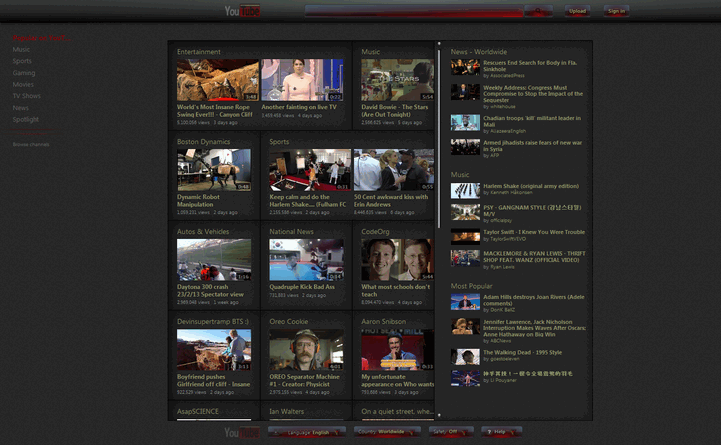Screen dimensions: 721x445
Task: Select Gaming in left sidebar
Action: [x=24, y=73]
